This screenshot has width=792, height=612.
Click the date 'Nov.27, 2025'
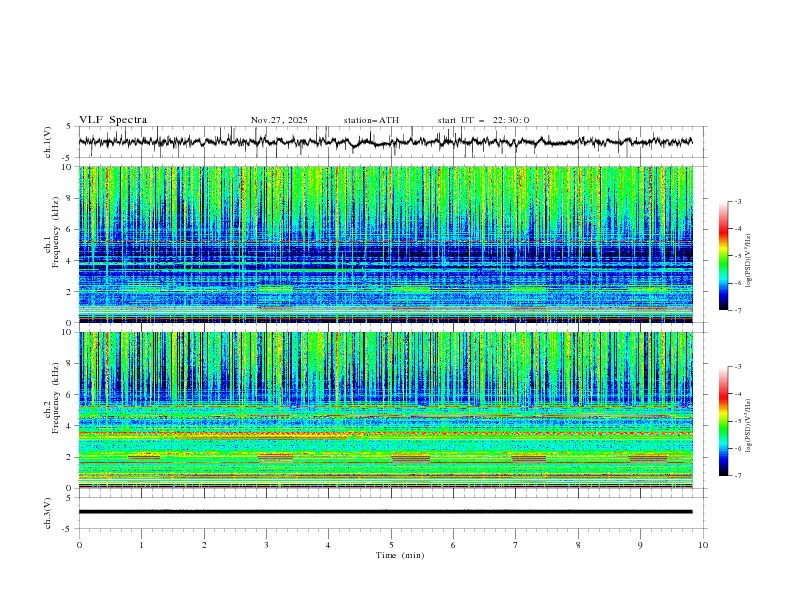click(279, 120)
